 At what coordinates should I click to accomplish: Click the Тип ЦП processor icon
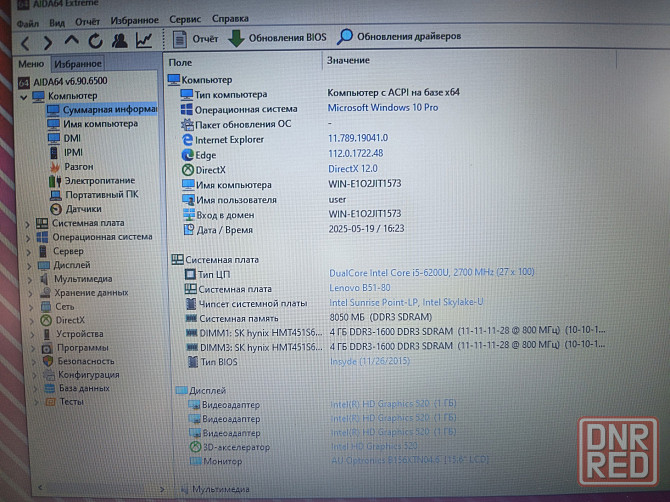[190, 274]
